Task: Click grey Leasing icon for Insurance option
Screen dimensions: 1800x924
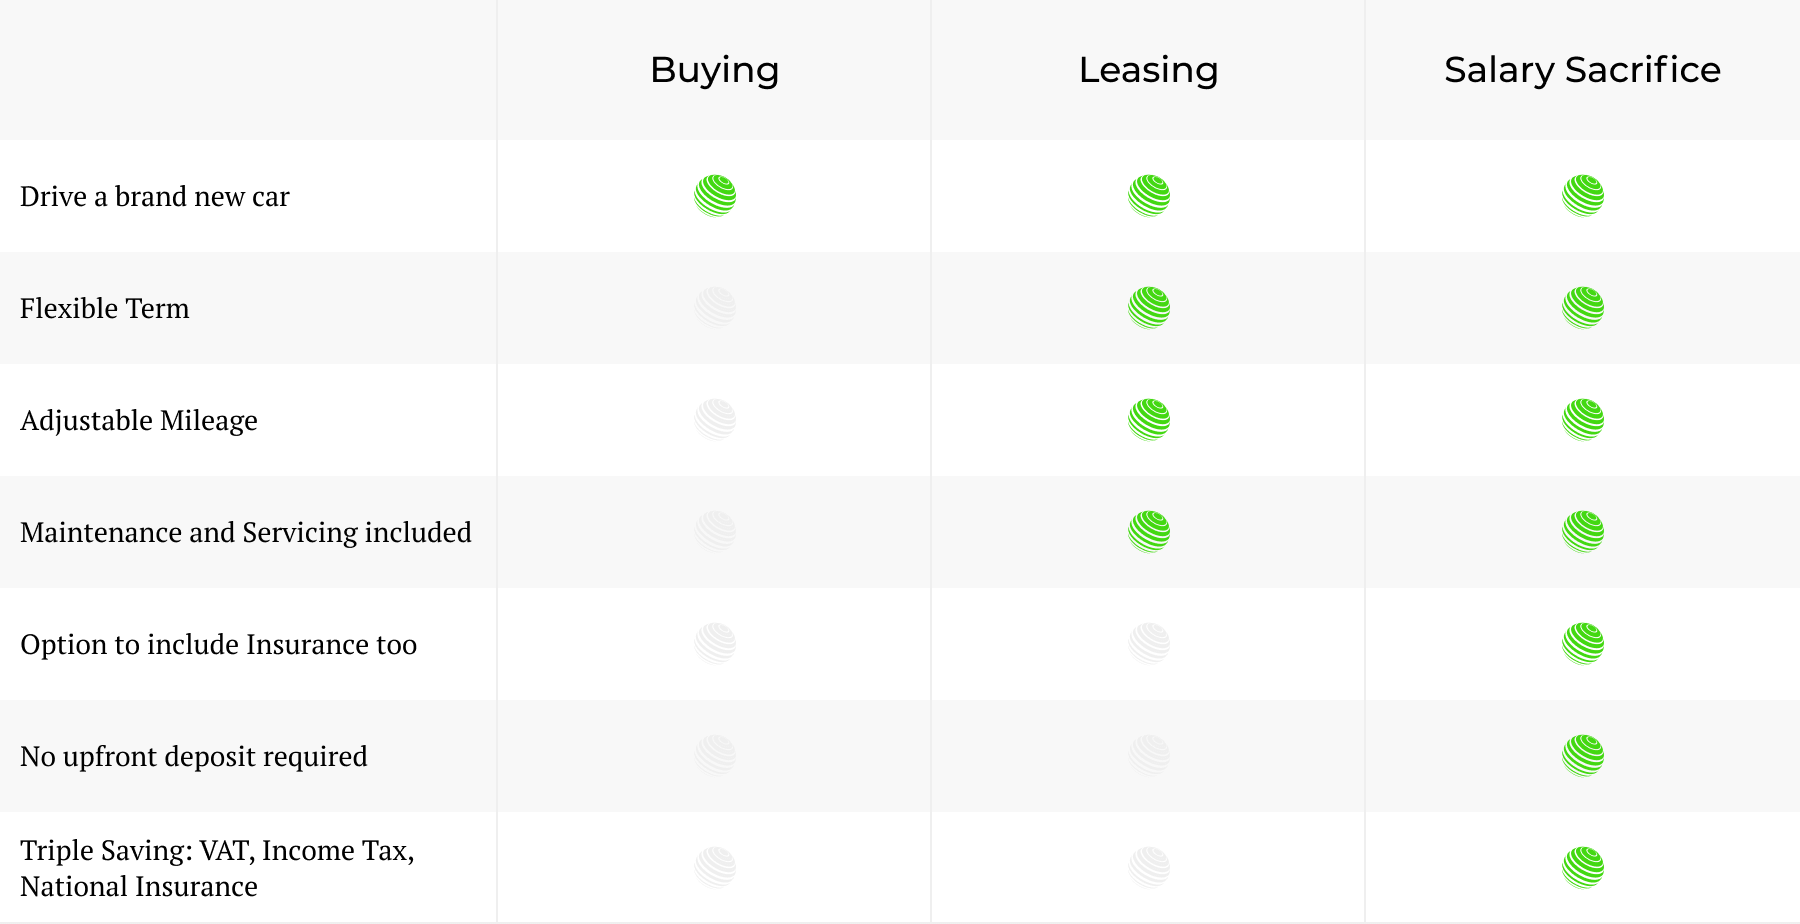Action: [1149, 644]
